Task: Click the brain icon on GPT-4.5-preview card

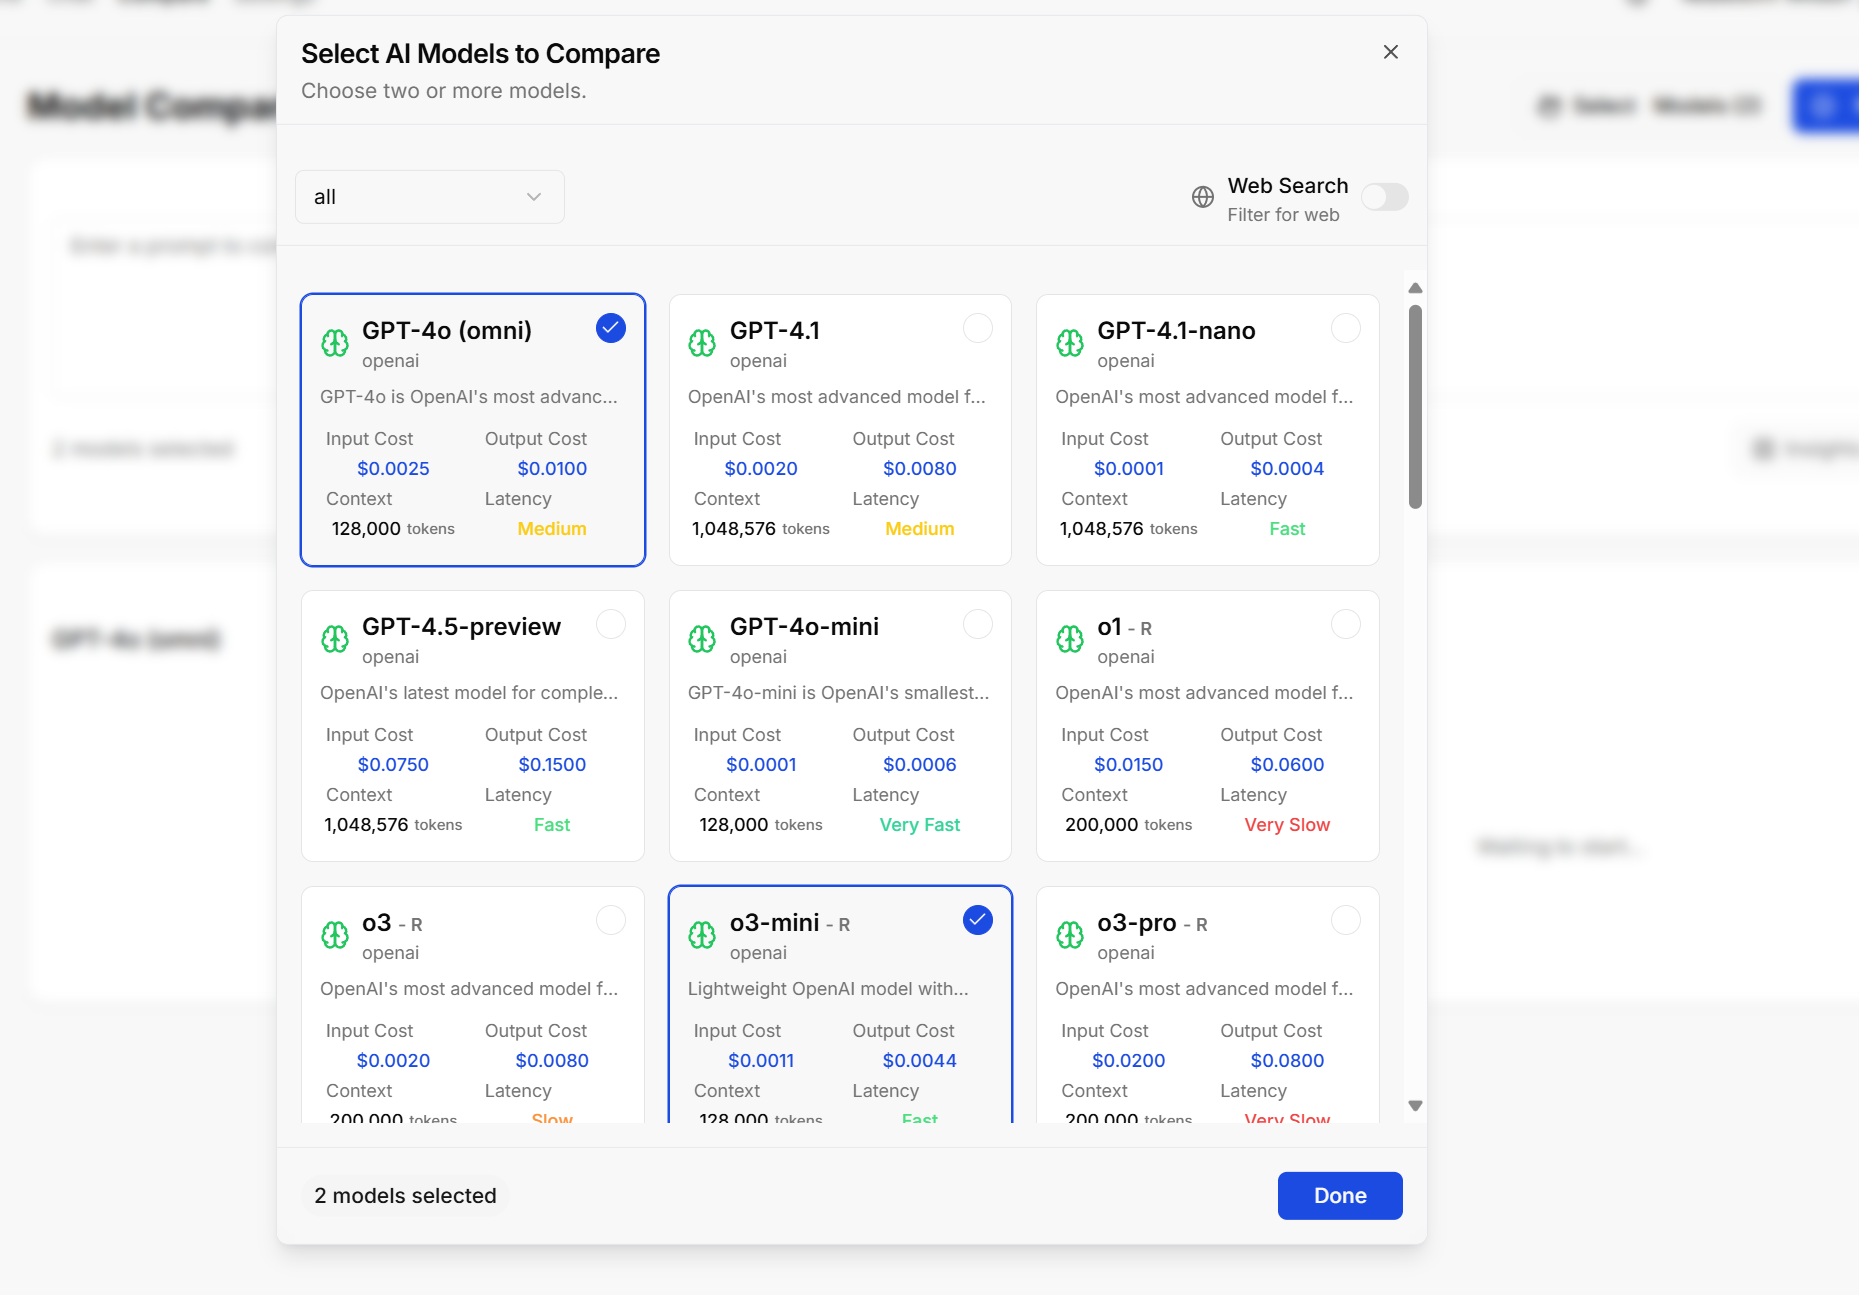Action: click(335, 639)
